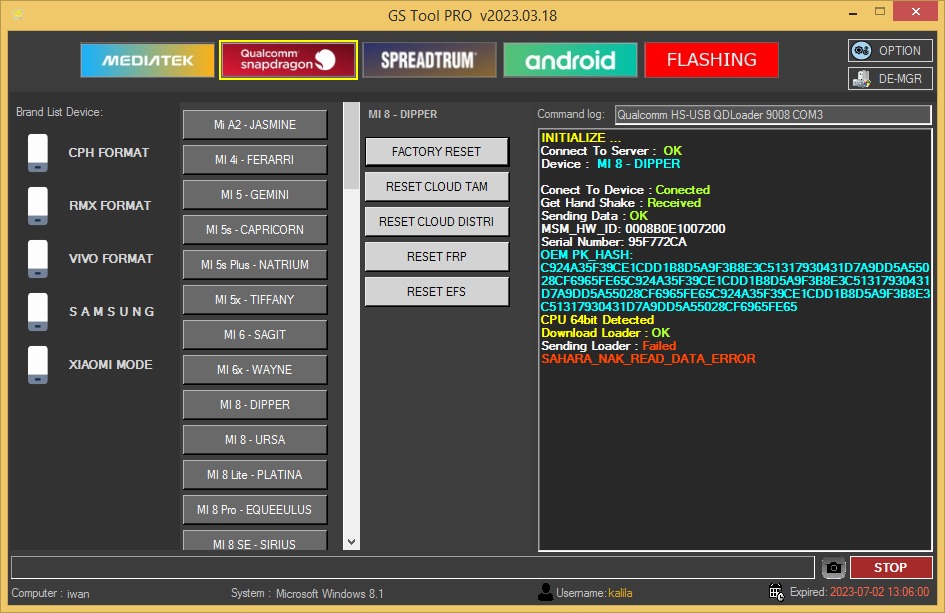This screenshot has width=945, height=613.
Task: Click the Qualcomm QDLoader COM3 port field
Action: [x=773, y=115]
